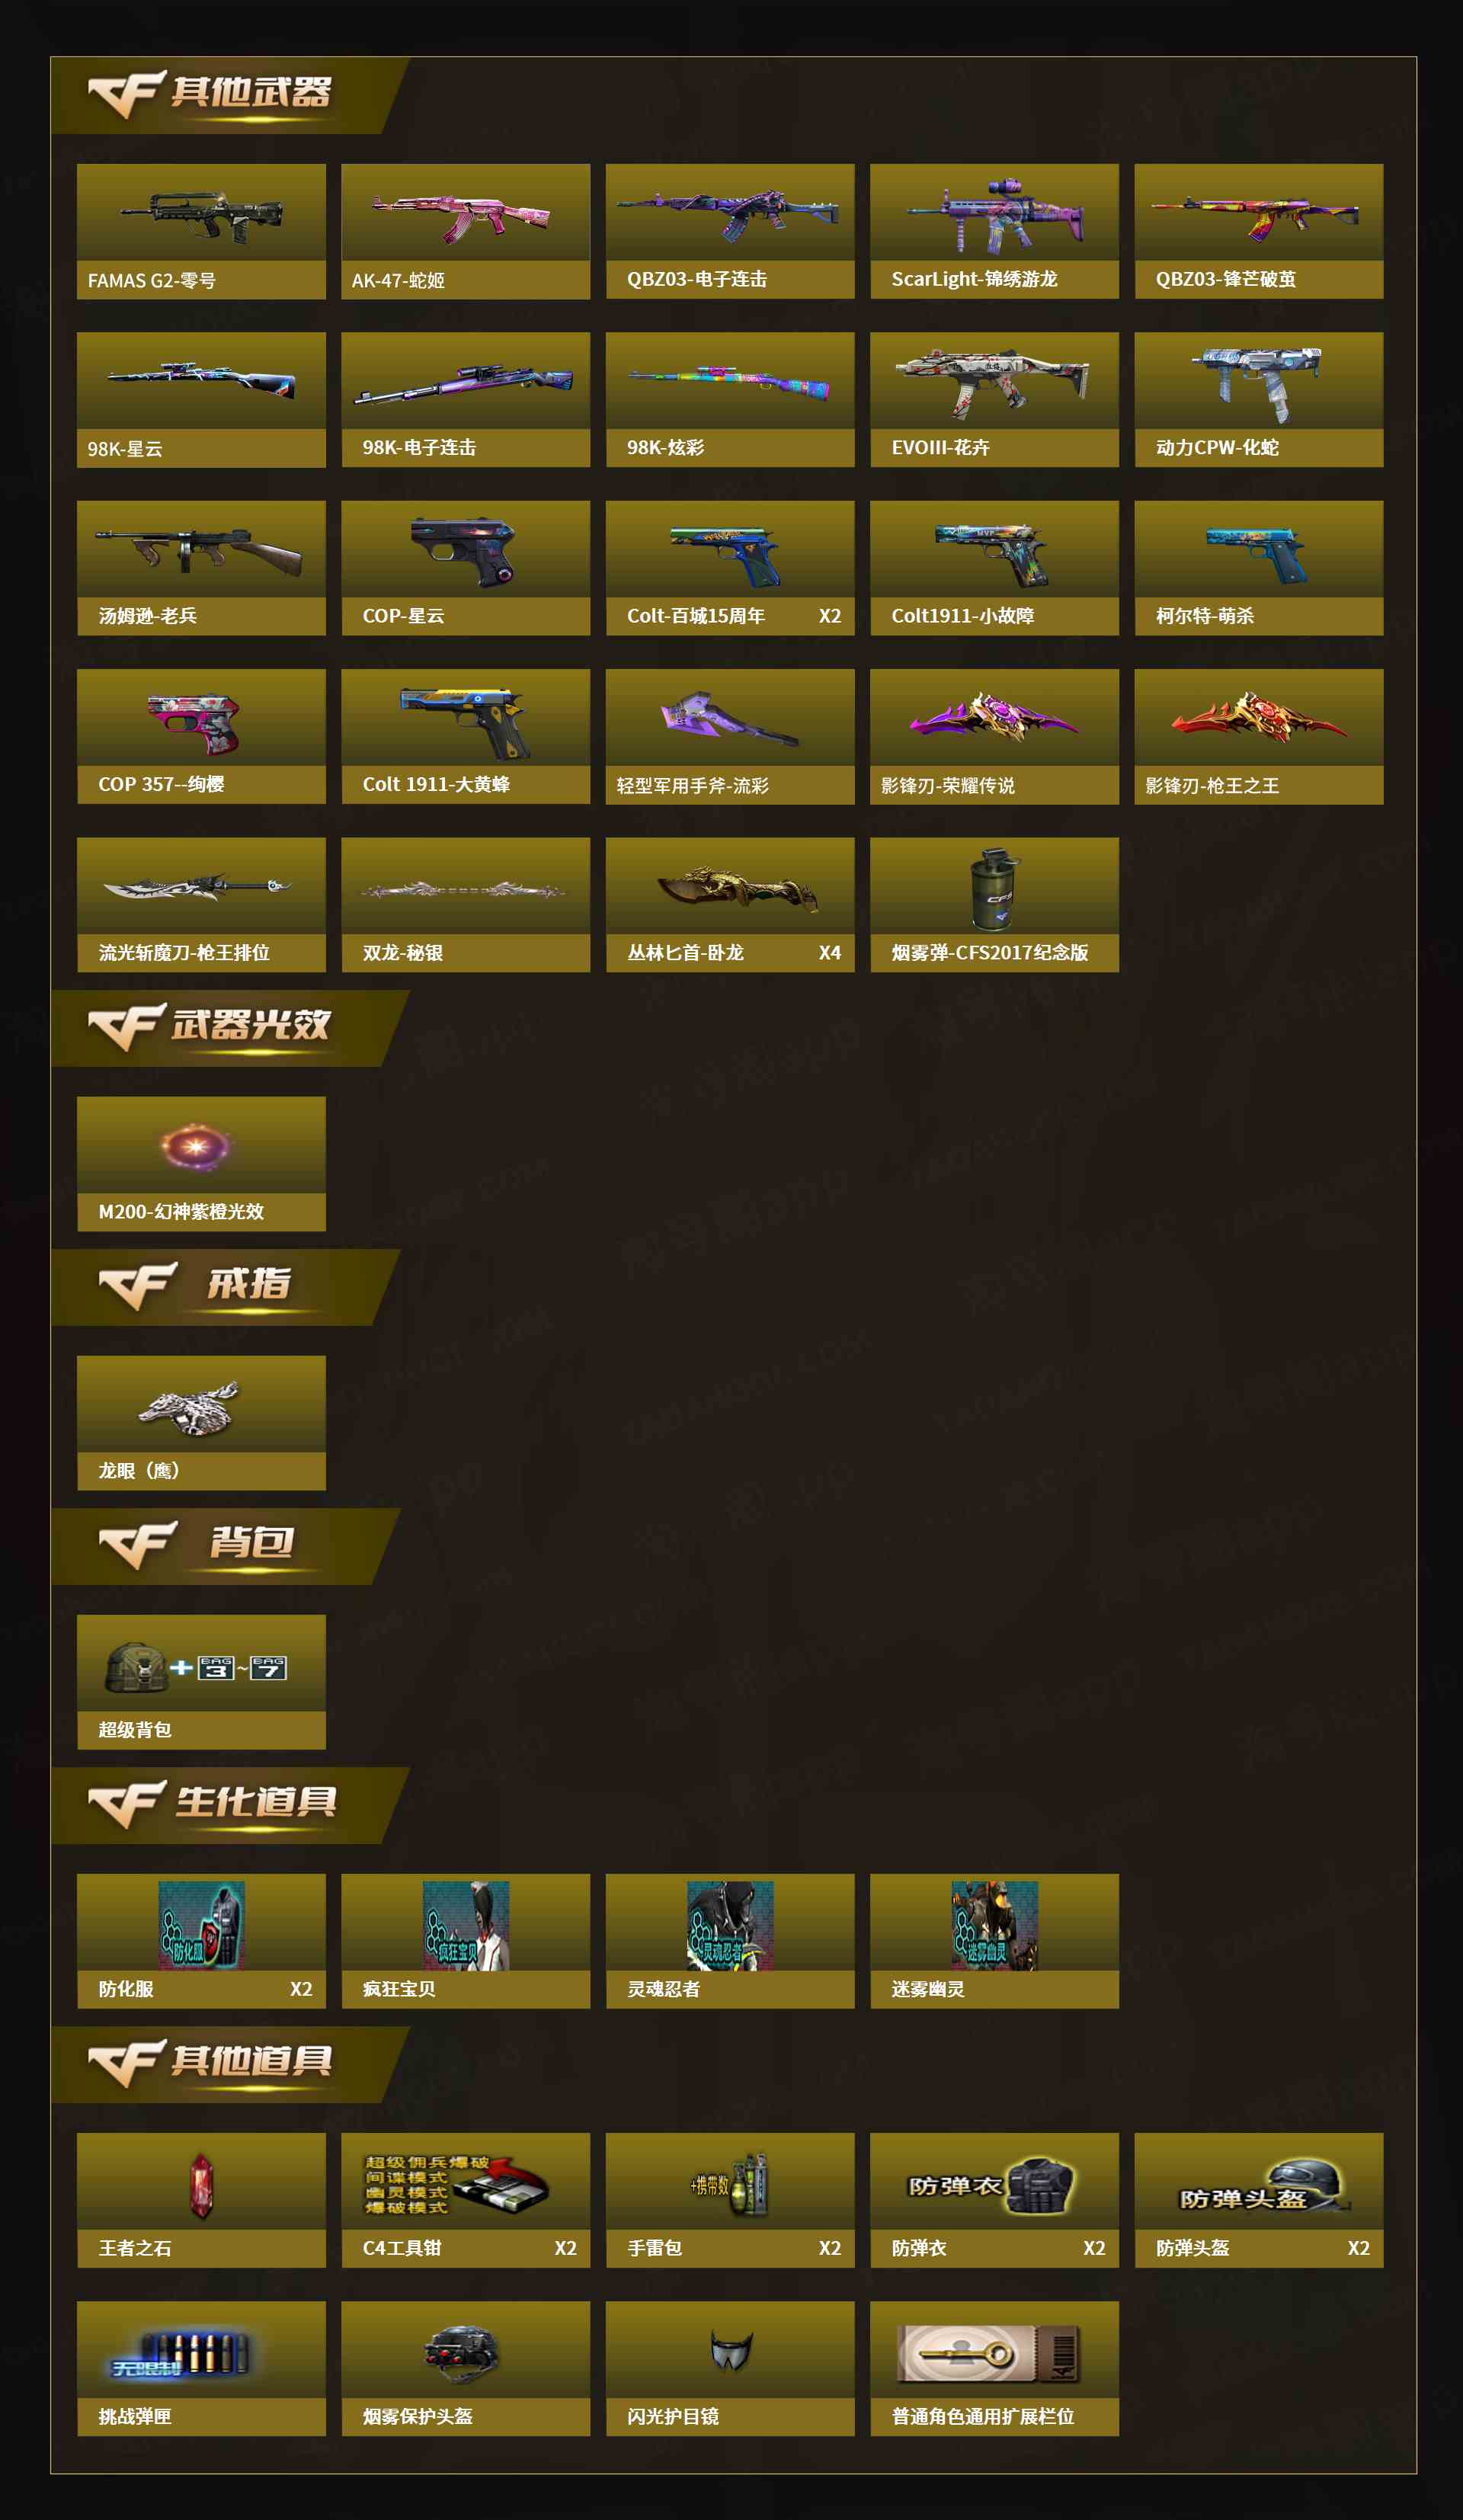1463x2520 pixels.
Task: Click the M200-幻神紫橙光效 glow icon
Action: tap(195, 1146)
